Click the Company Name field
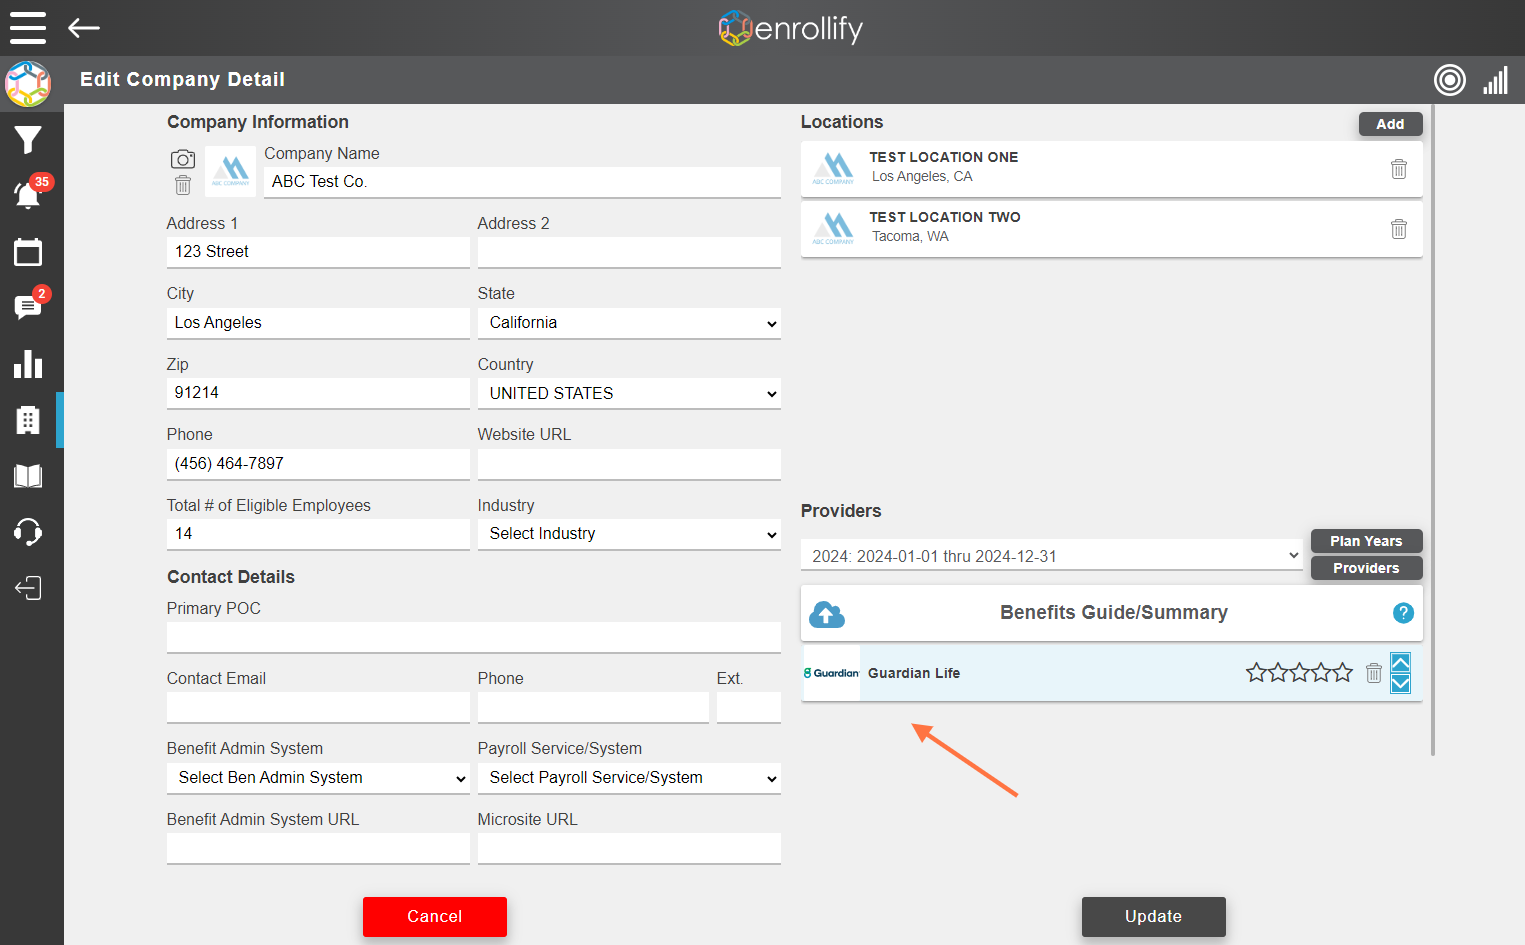Viewport: 1525px width, 945px height. tap(522, 182)
